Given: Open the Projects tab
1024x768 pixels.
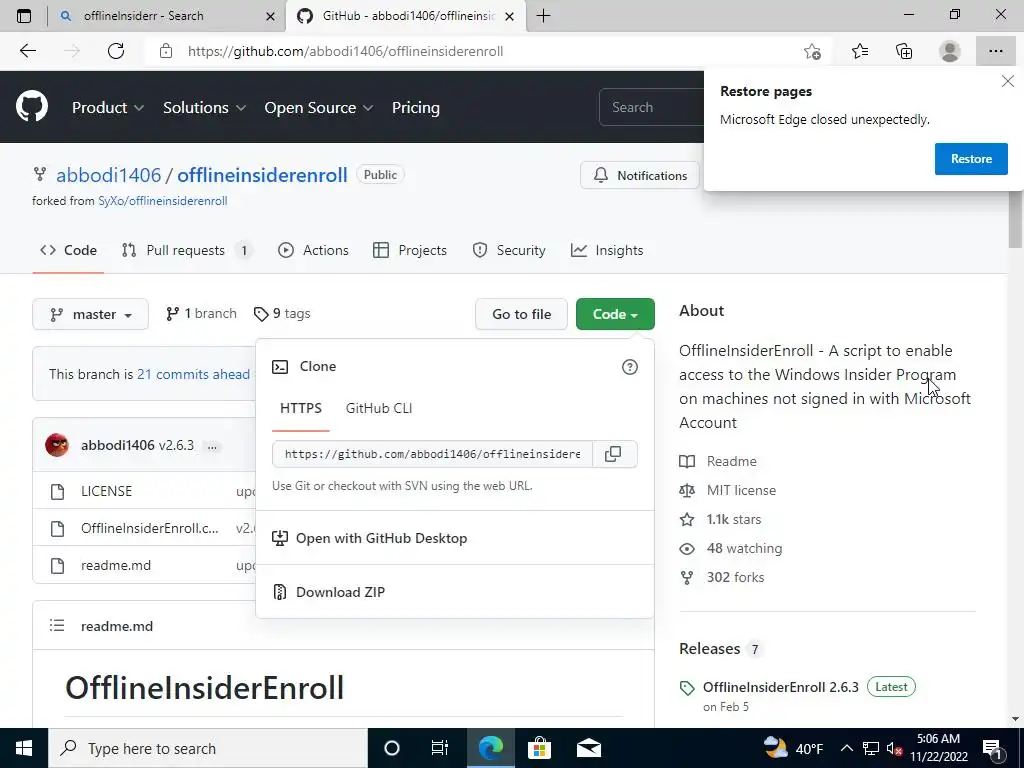Looking at the screenshot, I should point(410,250).
